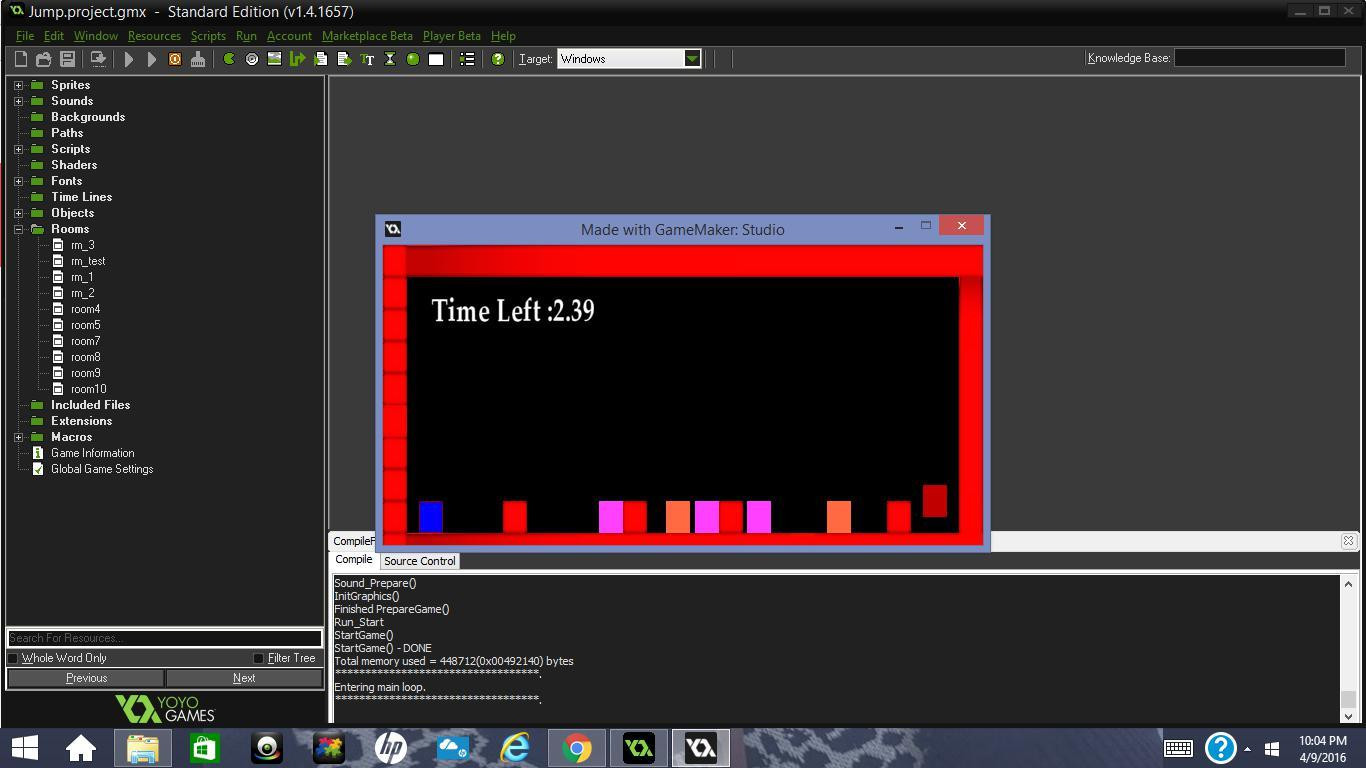This screenshot has width=1366, height=768.
Task: Open the Marketplace Beta menu
Action: coord(367,36)
